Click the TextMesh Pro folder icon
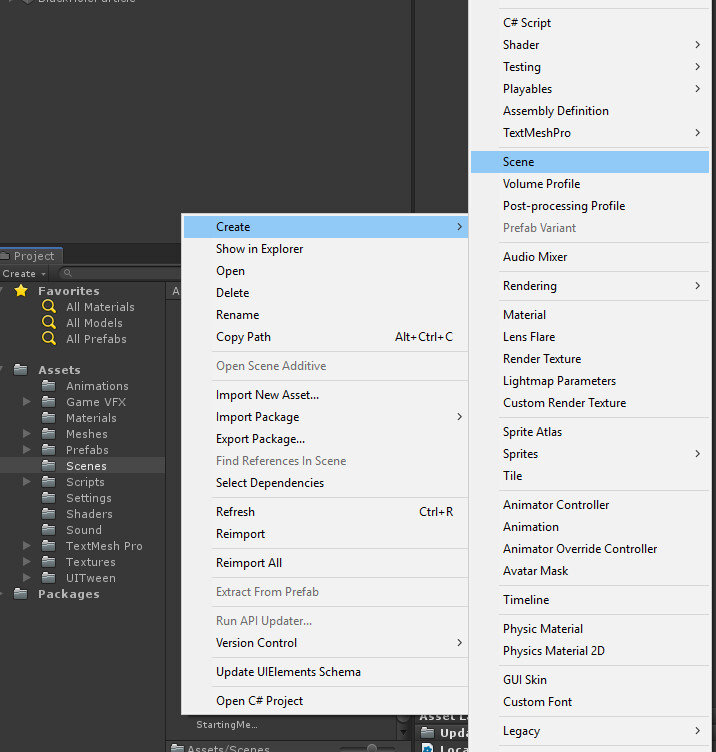This screenshot has height=752, width=716. (48, 545)
